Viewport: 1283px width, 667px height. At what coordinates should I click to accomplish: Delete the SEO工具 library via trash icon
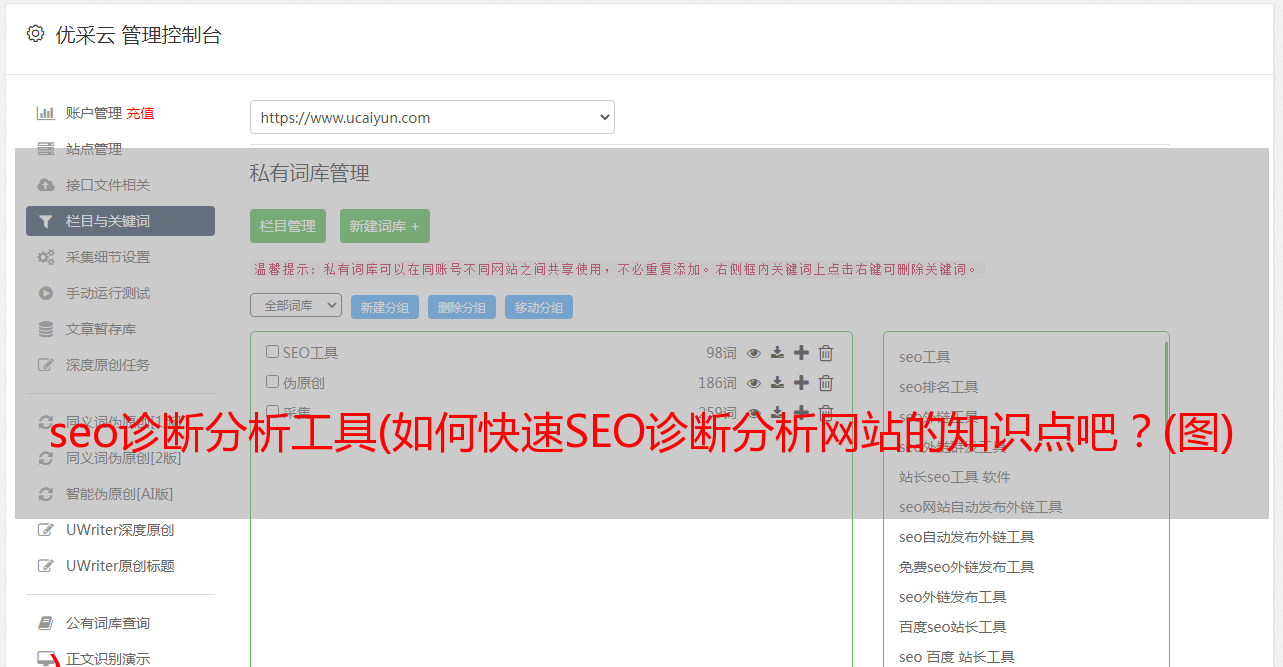pyautogui.click(x=826, y=353)
